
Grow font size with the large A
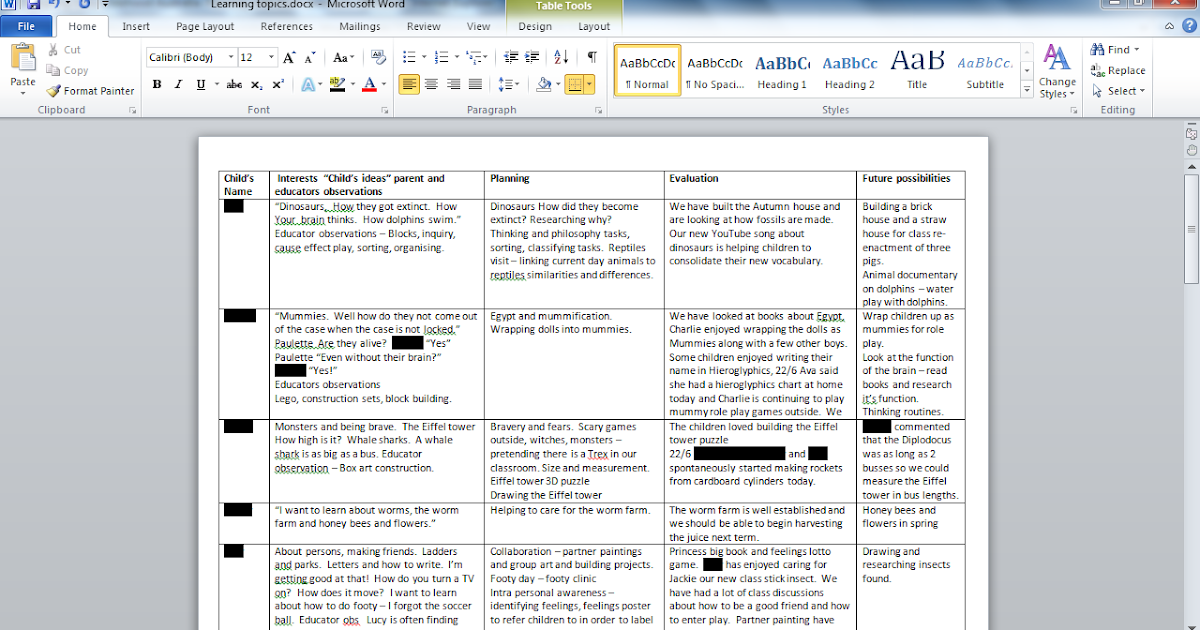click(x=289, y=58)
